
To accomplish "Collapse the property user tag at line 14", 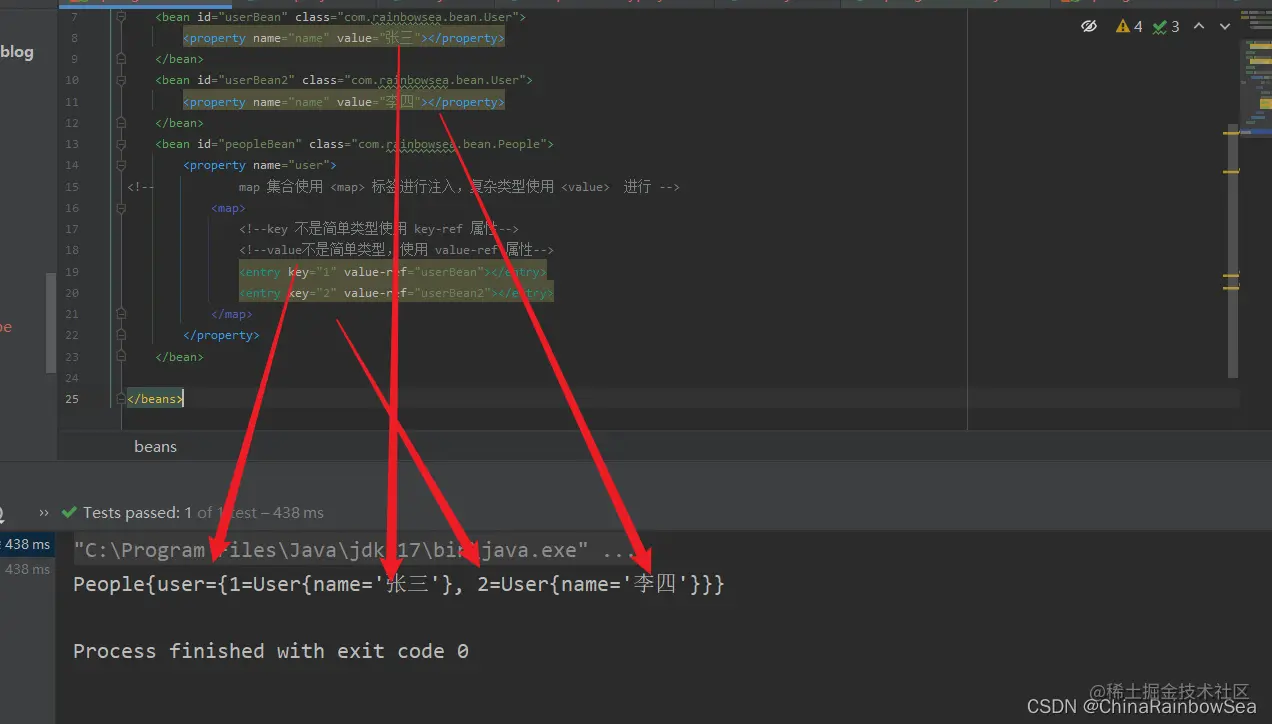I will coord(121,165).
